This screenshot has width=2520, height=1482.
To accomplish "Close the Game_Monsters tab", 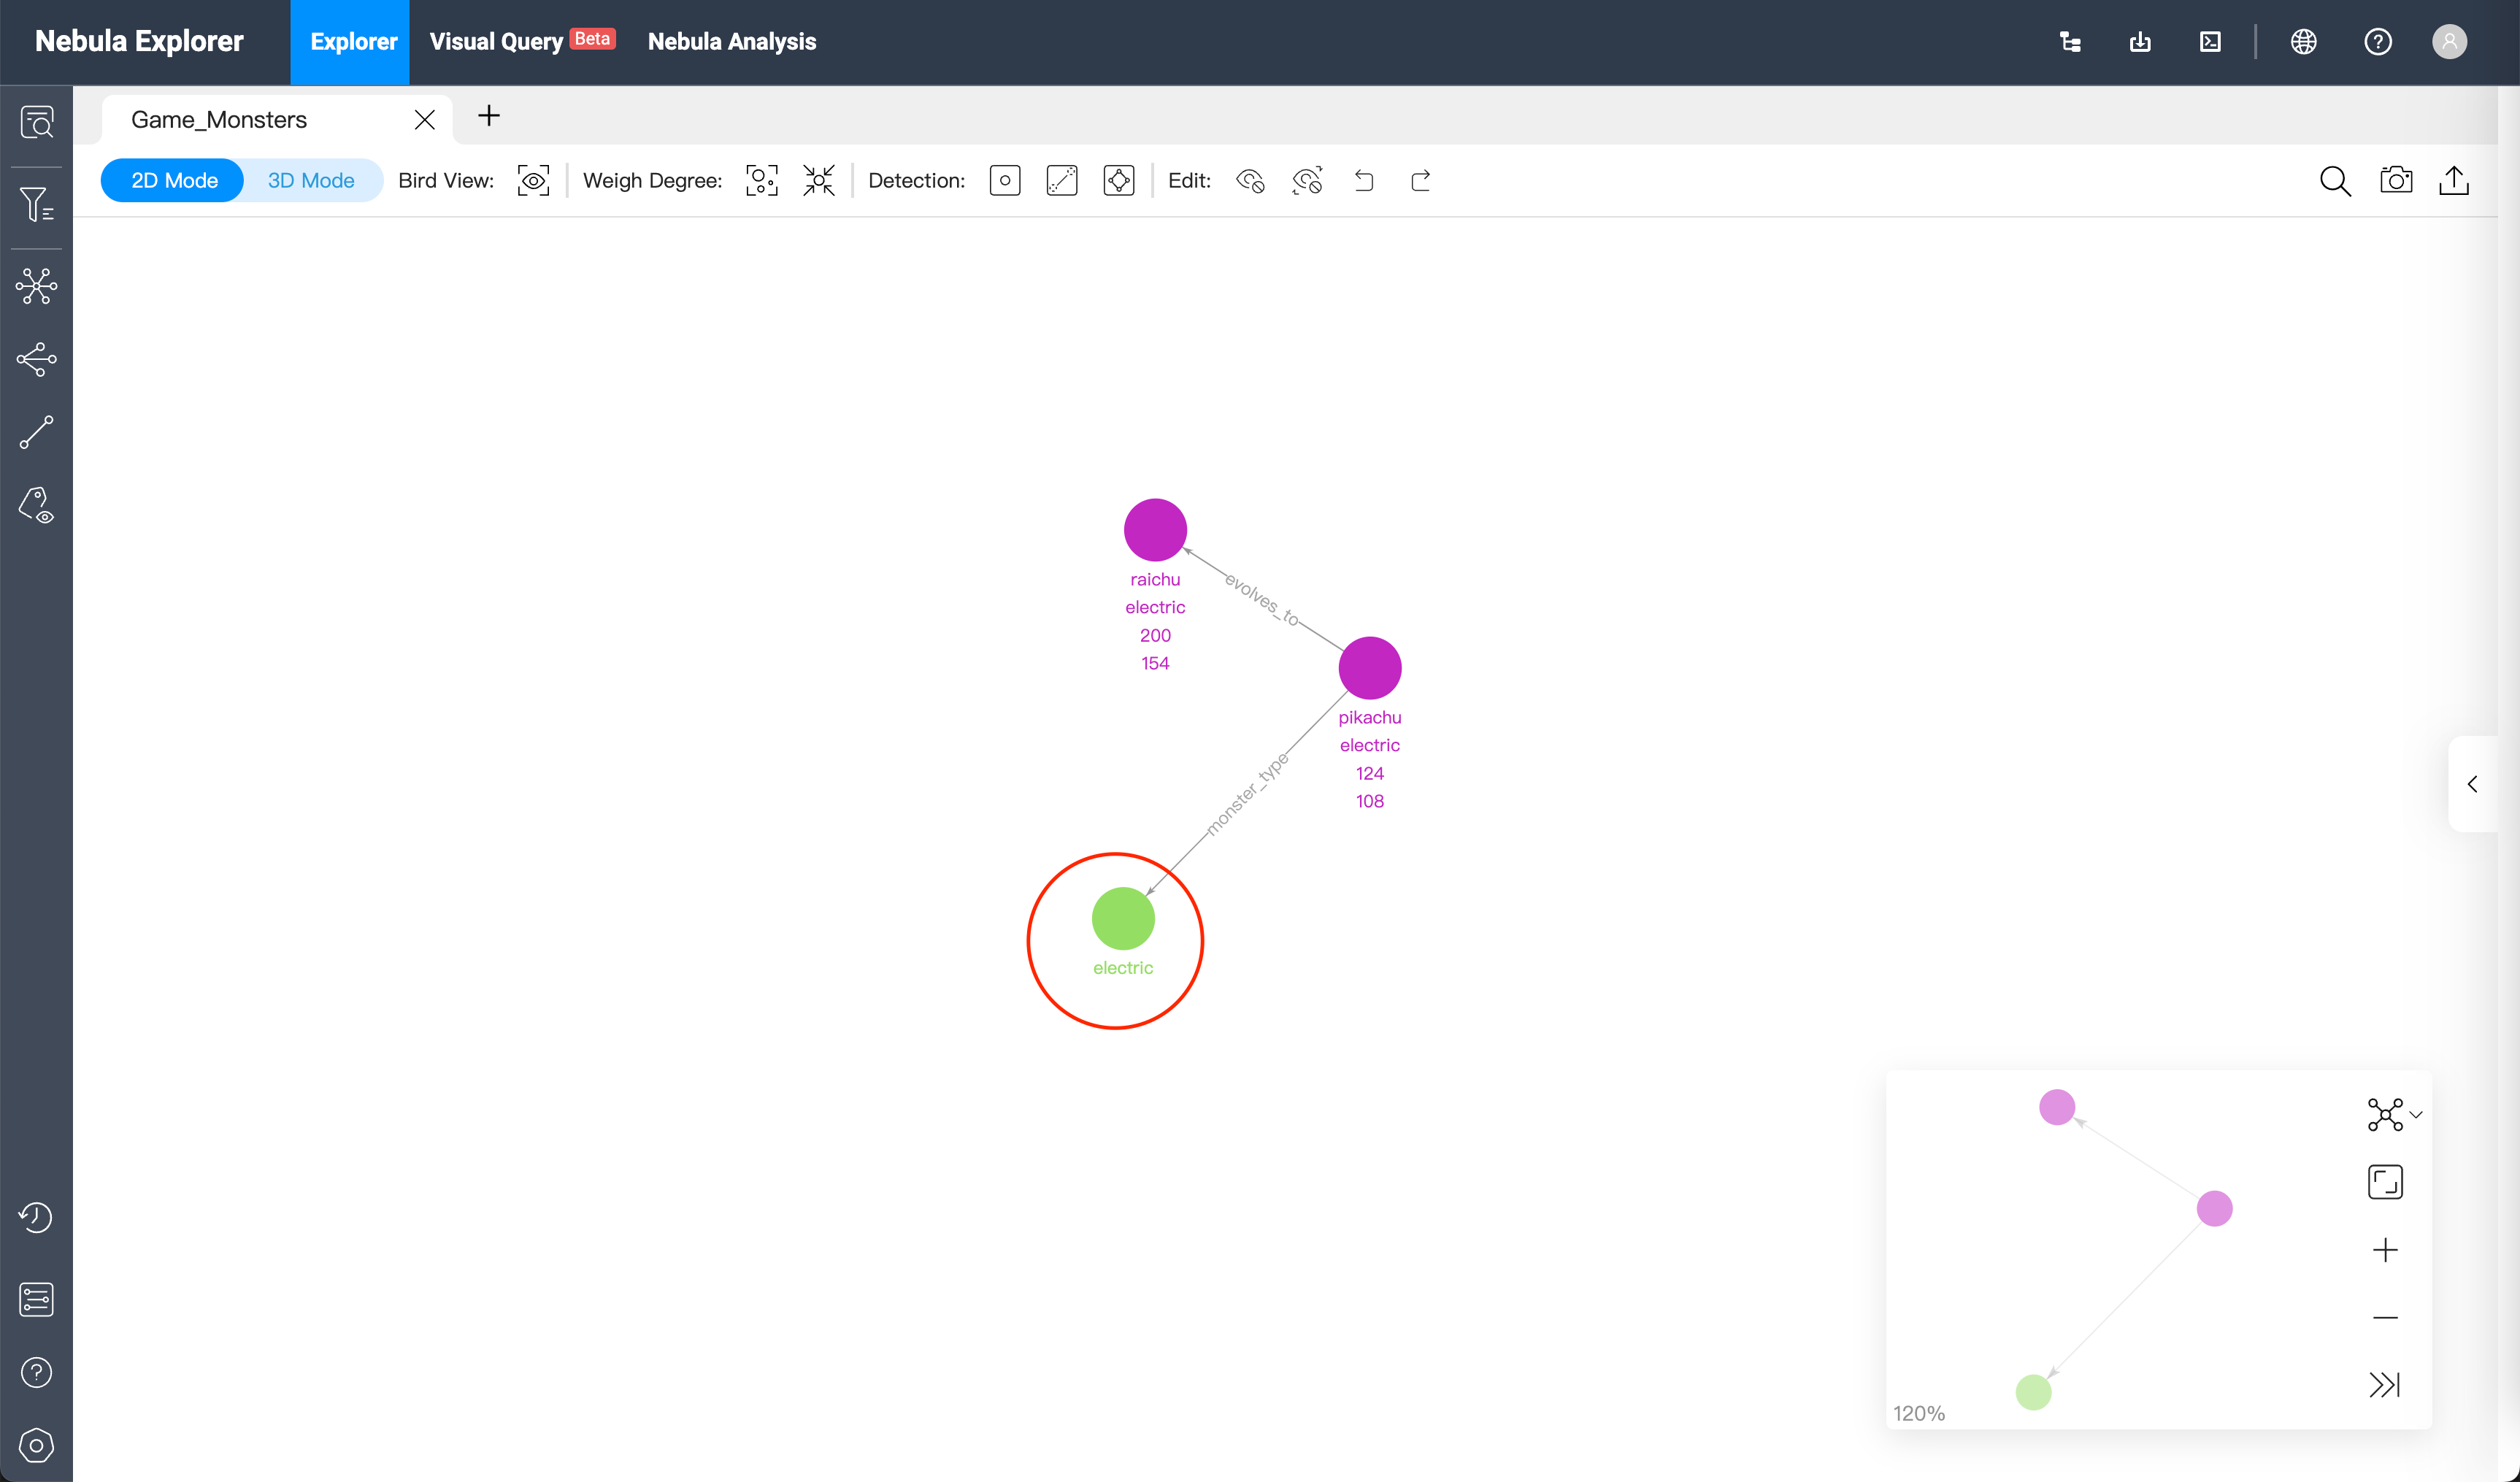I will pos(424,120).
